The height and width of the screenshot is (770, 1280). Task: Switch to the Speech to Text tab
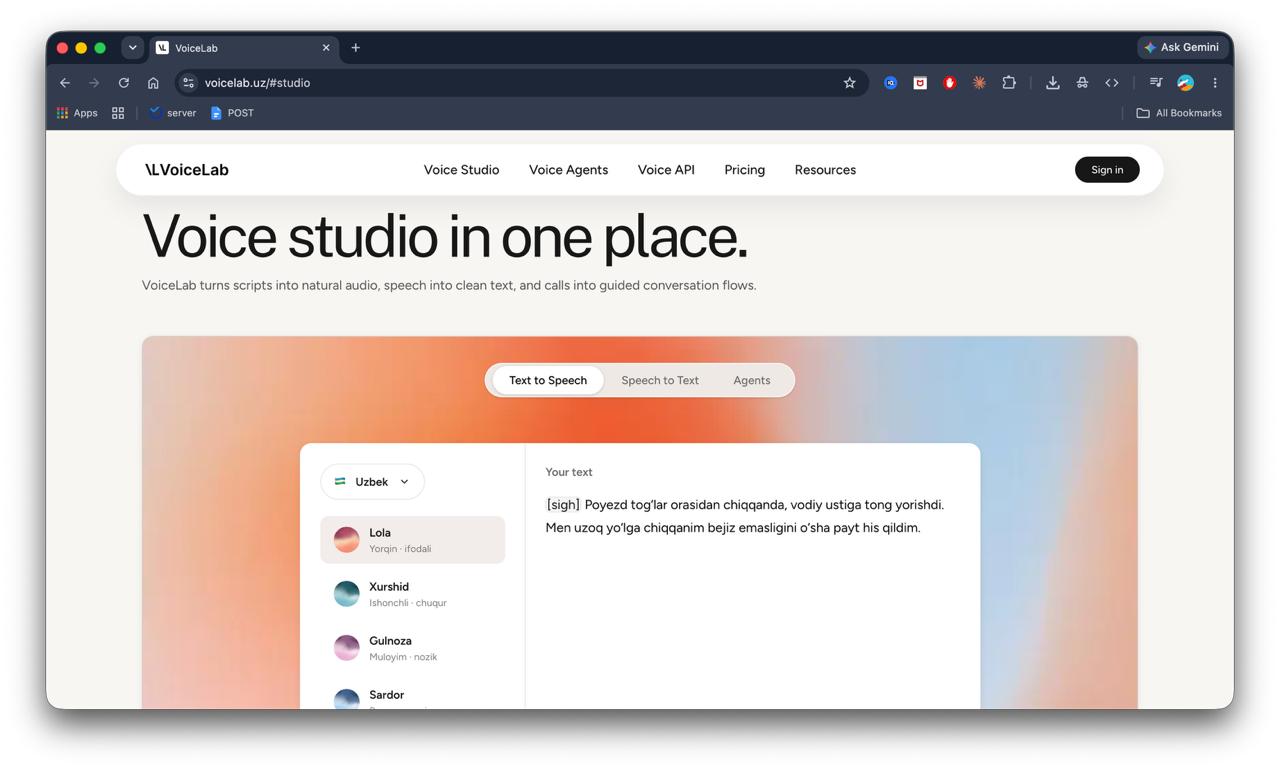point(660,380)
